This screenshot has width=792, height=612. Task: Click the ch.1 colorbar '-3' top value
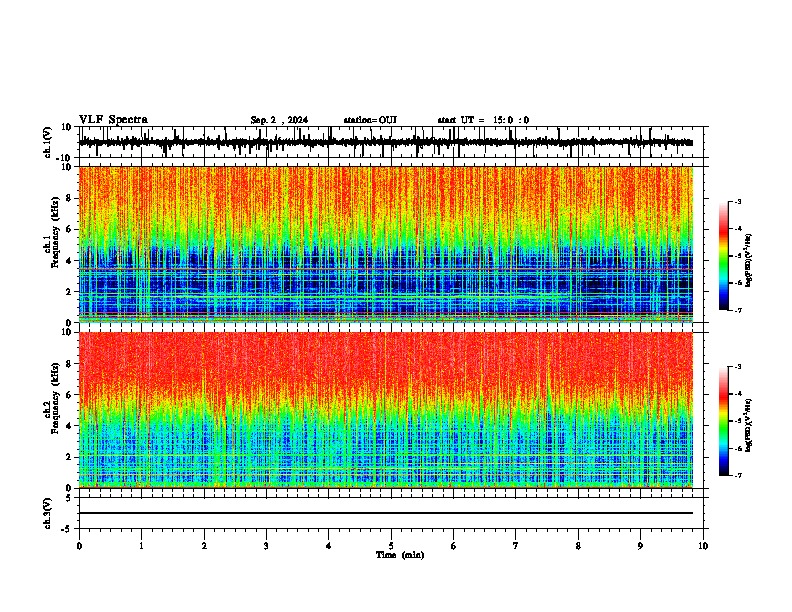point(737,201)
